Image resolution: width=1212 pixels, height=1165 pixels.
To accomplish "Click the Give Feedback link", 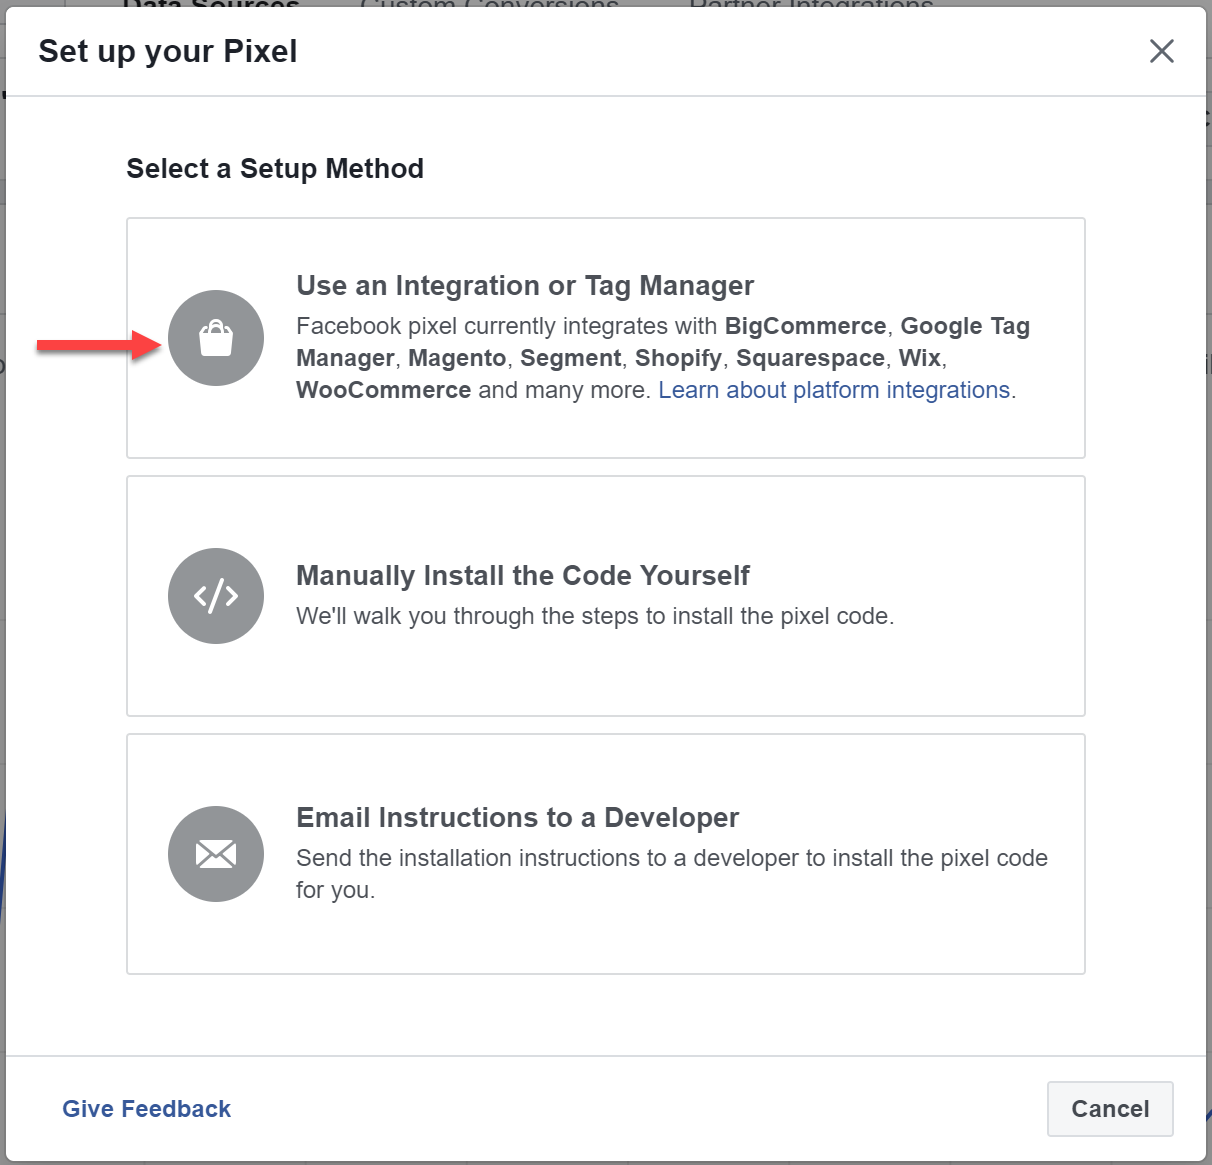I will (146, 1109).
